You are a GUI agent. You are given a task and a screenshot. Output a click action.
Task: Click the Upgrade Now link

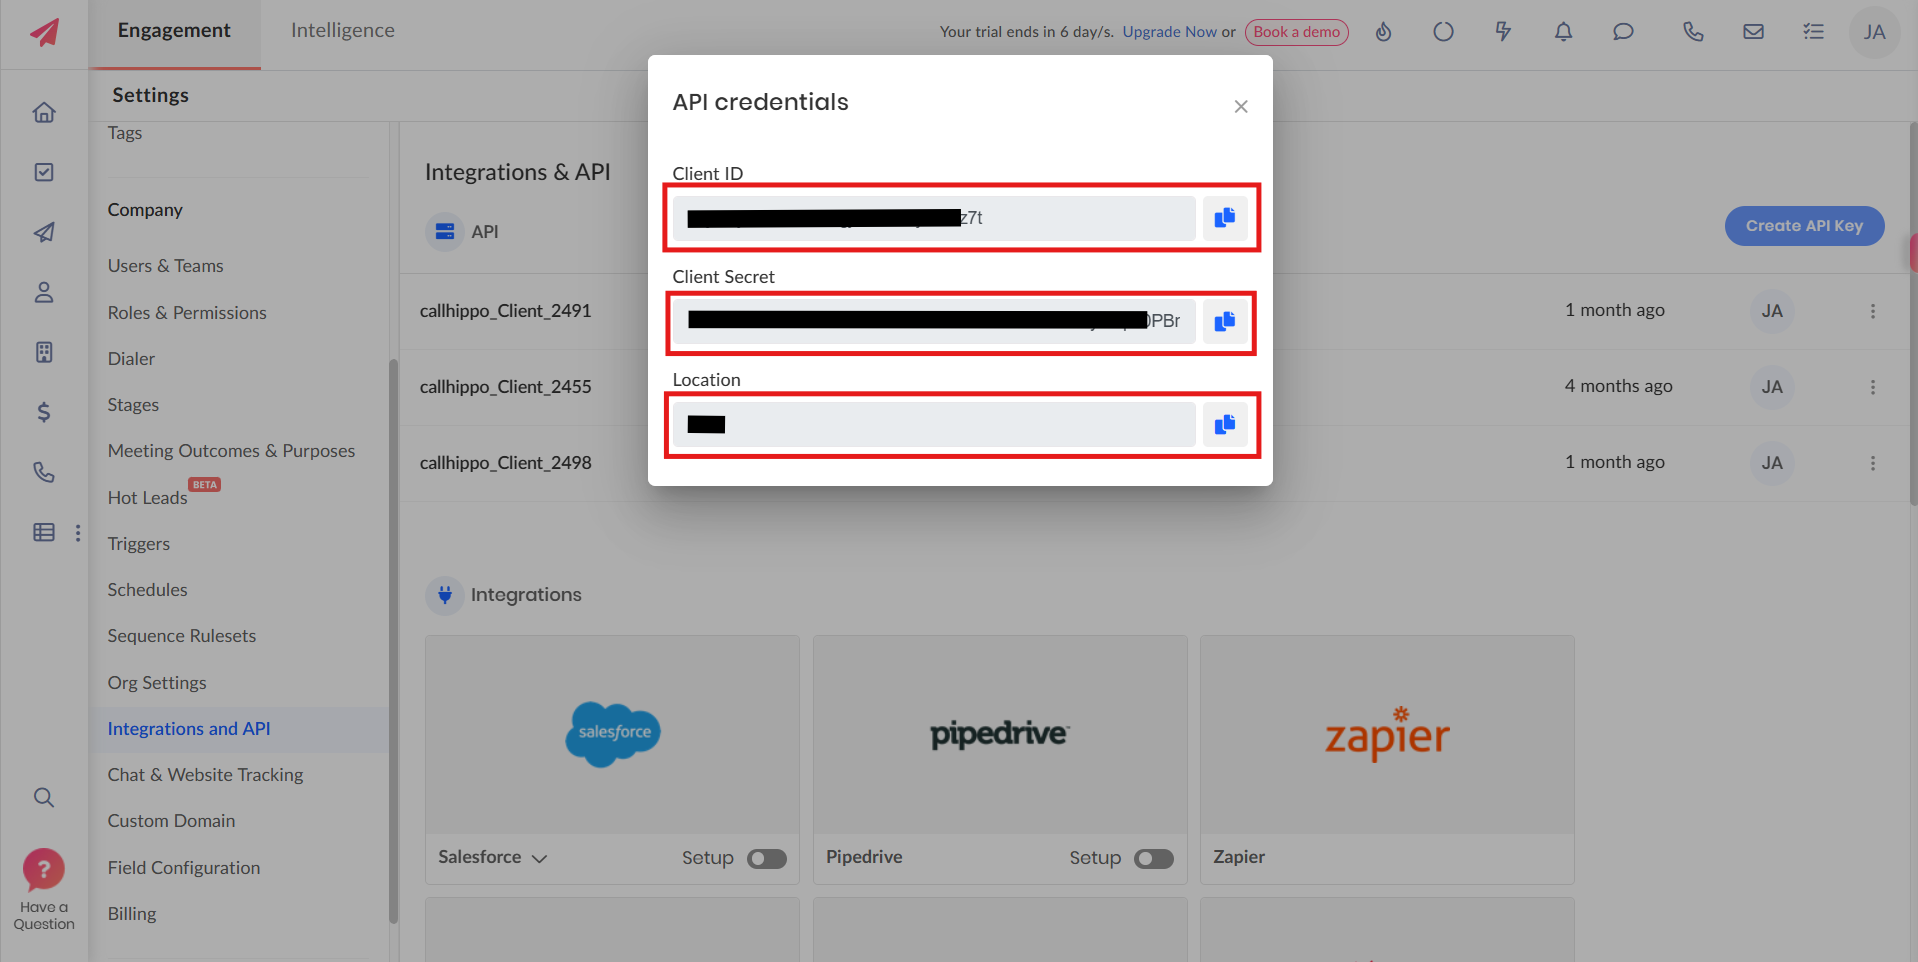pyautogui.click(x=1169, y=32)
